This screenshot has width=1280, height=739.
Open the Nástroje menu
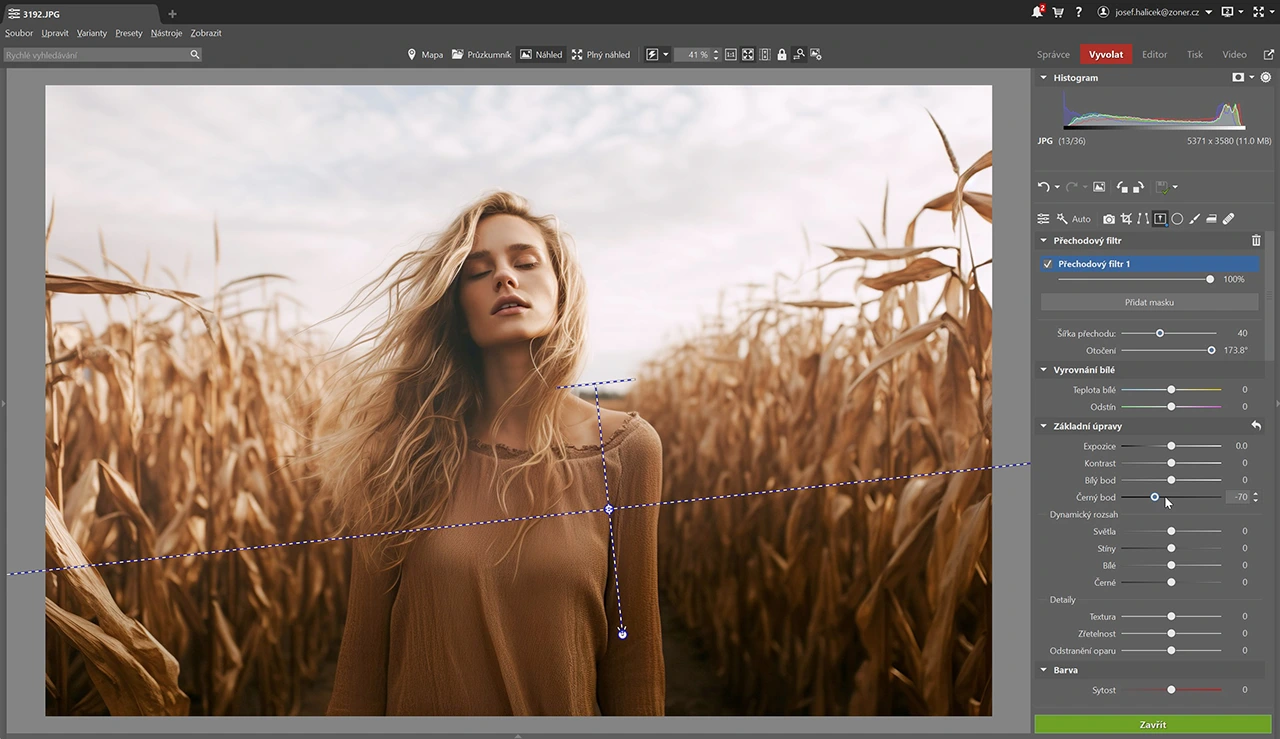click(x=166, y=33)
